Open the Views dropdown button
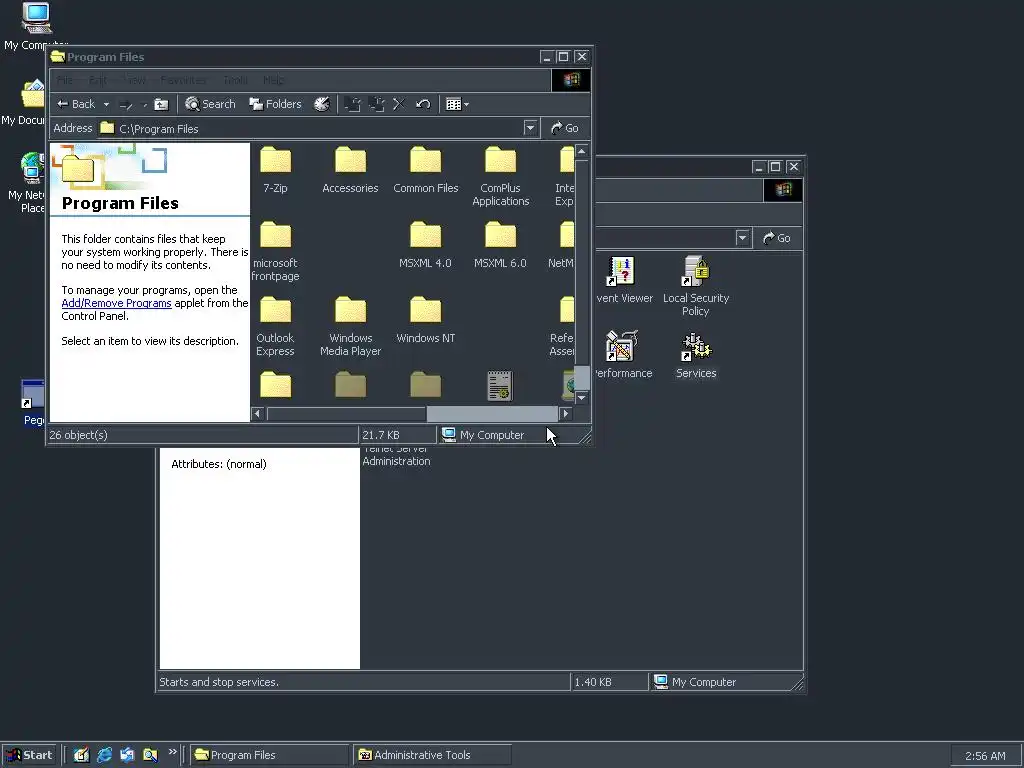The width and height of the screenshot is (1024, 768). (457, 104)
